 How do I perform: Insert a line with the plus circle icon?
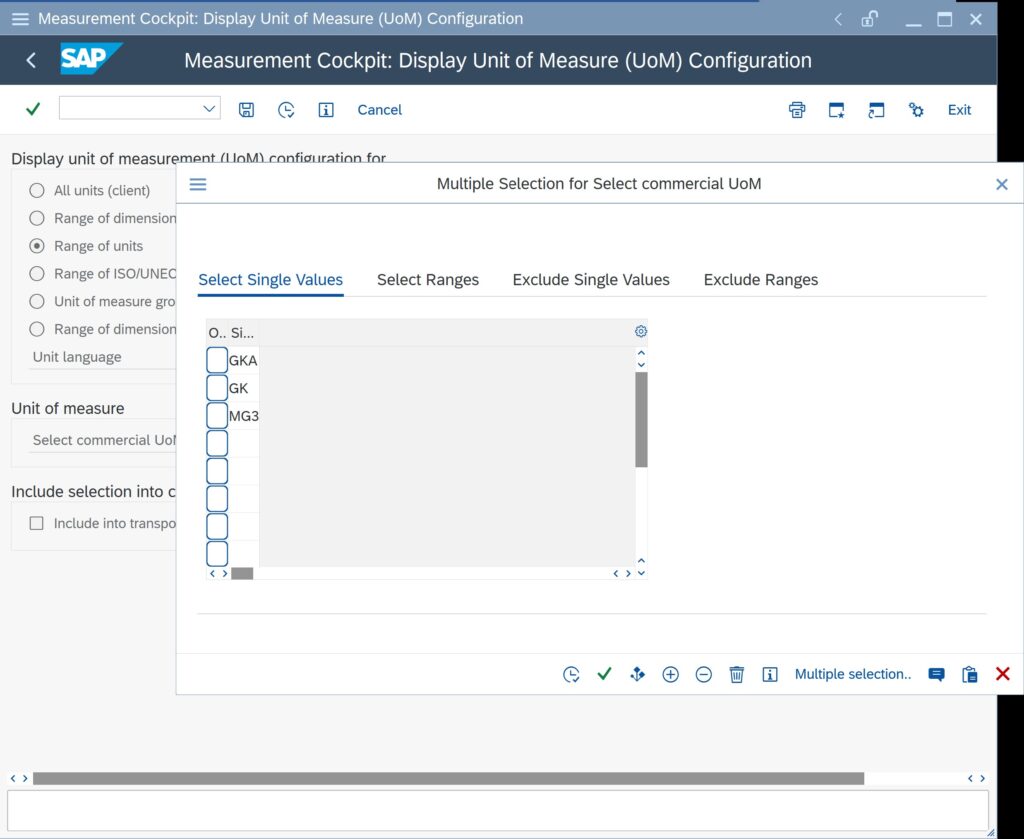[671, 674]
